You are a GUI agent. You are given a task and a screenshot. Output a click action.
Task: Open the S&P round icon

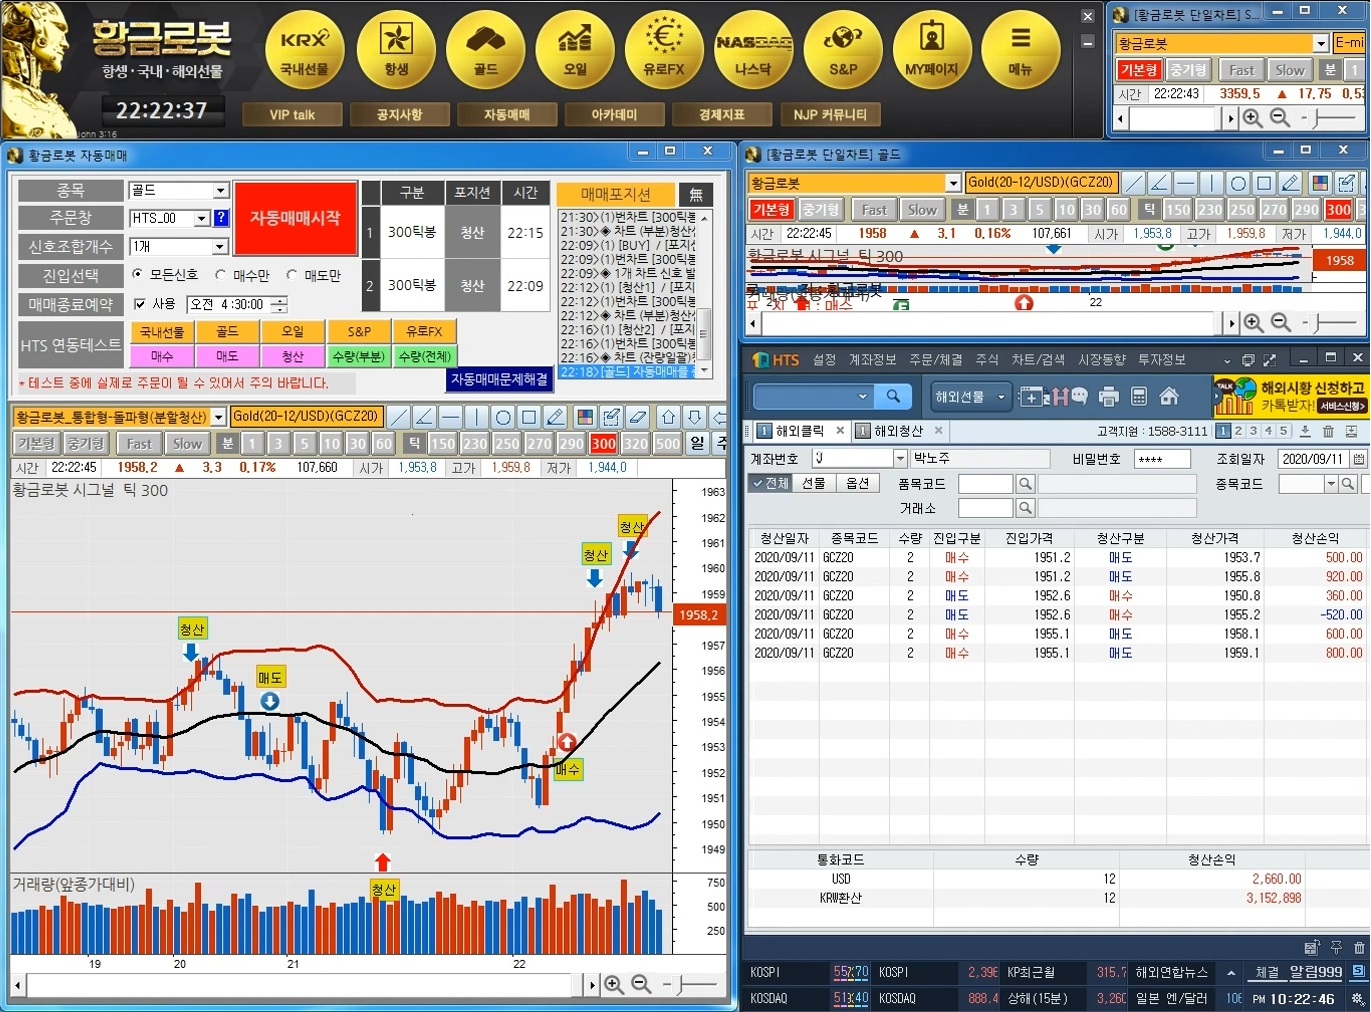coord(843,50)
